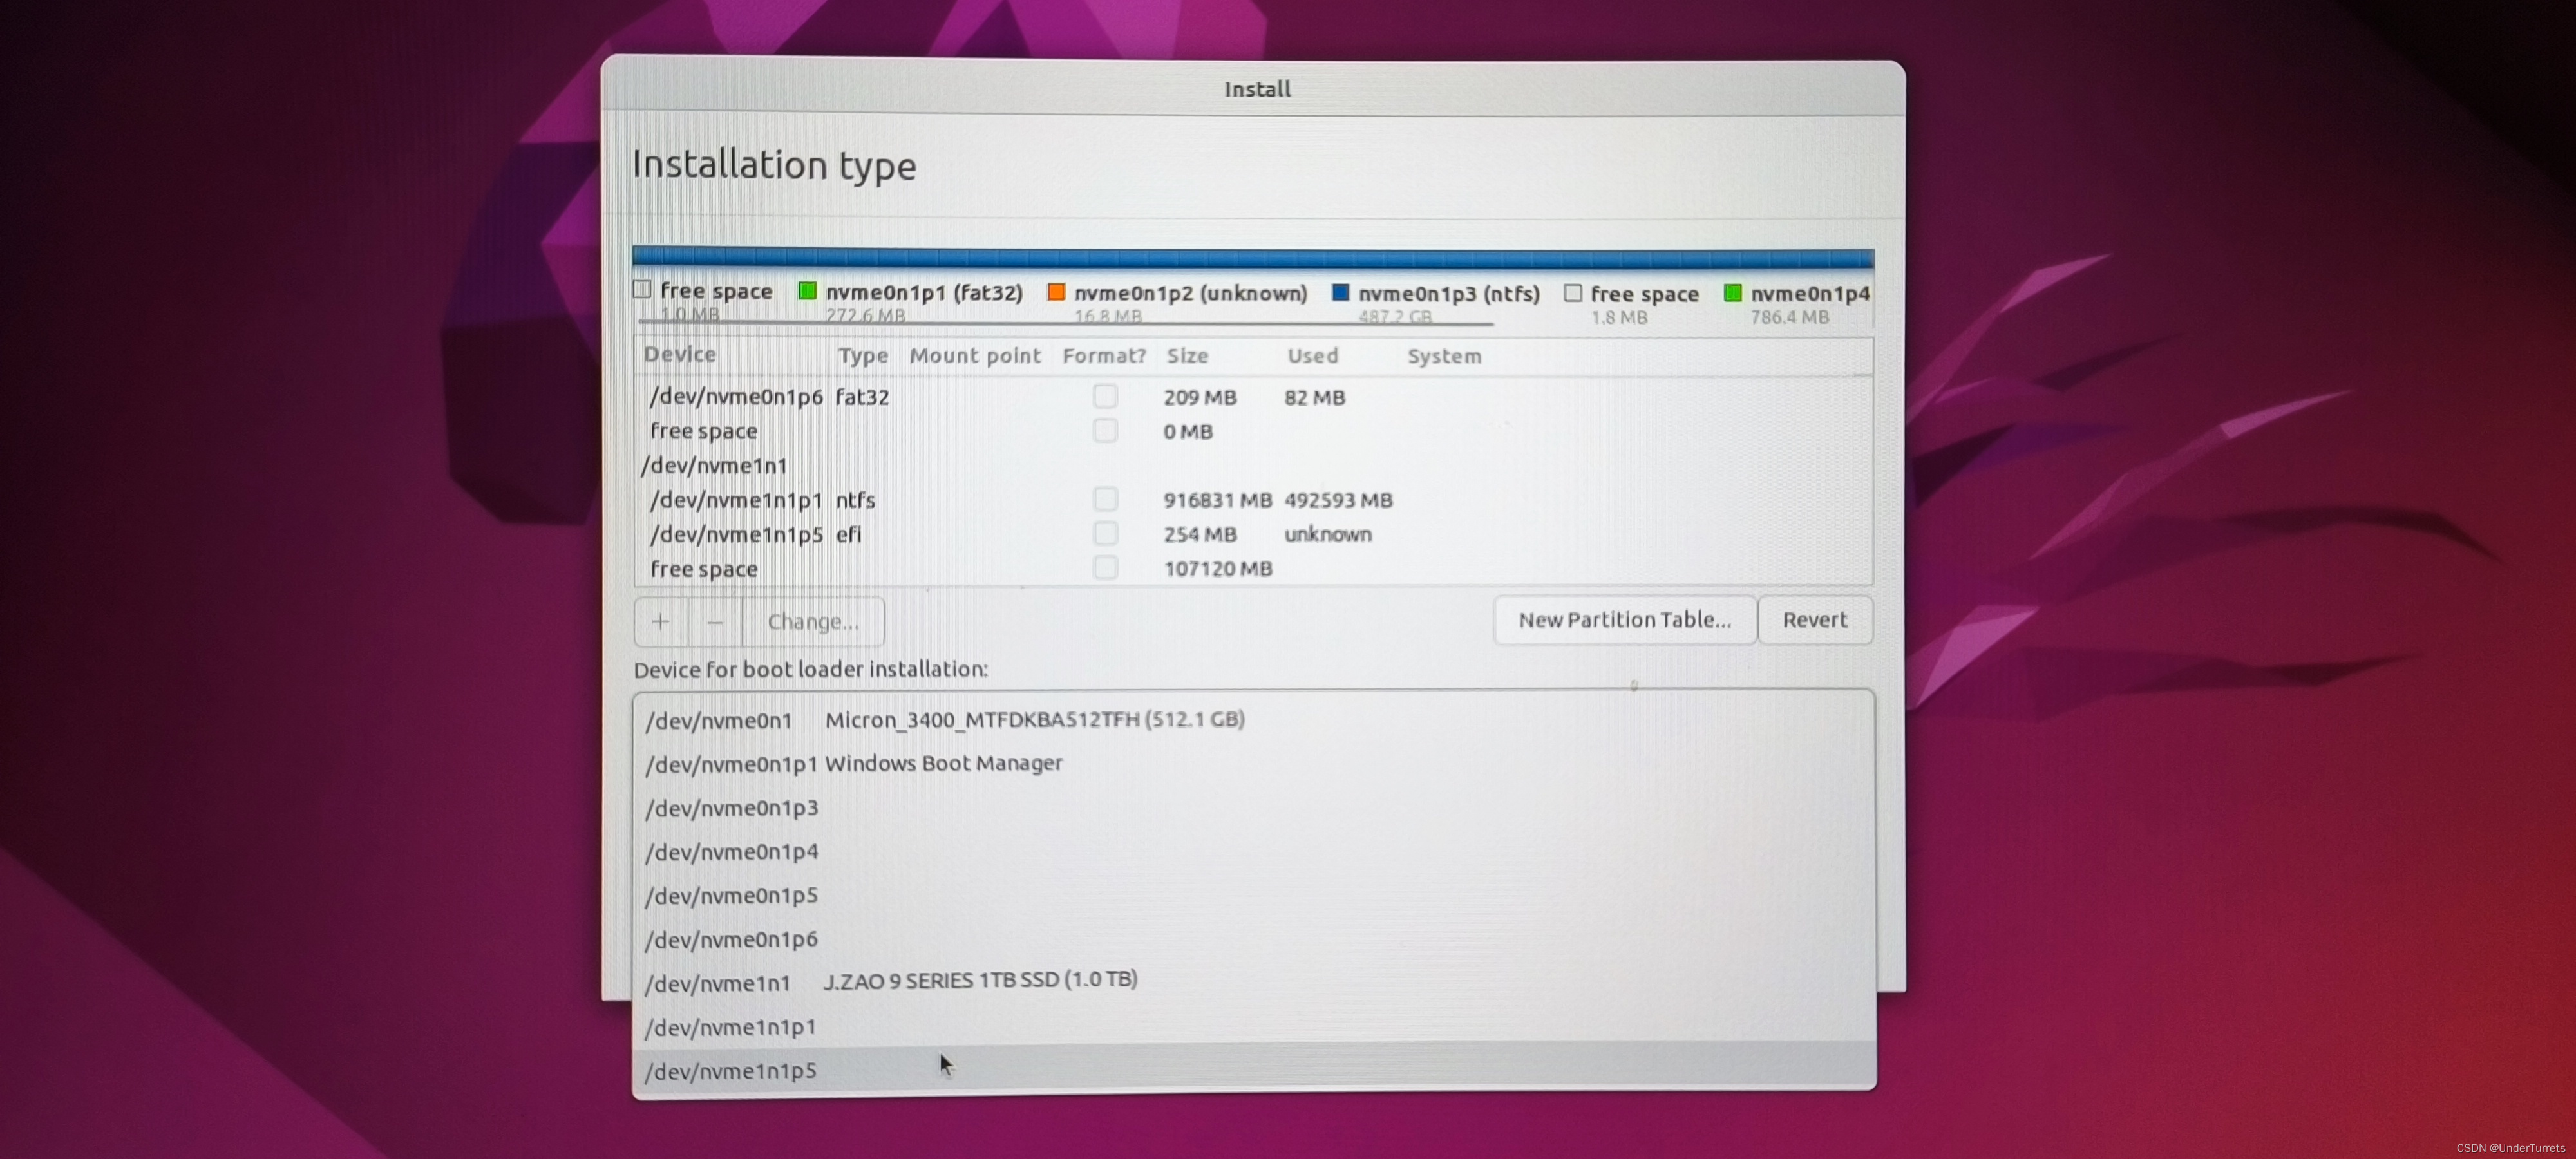
Task: Click green nvme0n1p1 fat32 legend swatch
Action: pyautogui.click(x=807, y=291)
